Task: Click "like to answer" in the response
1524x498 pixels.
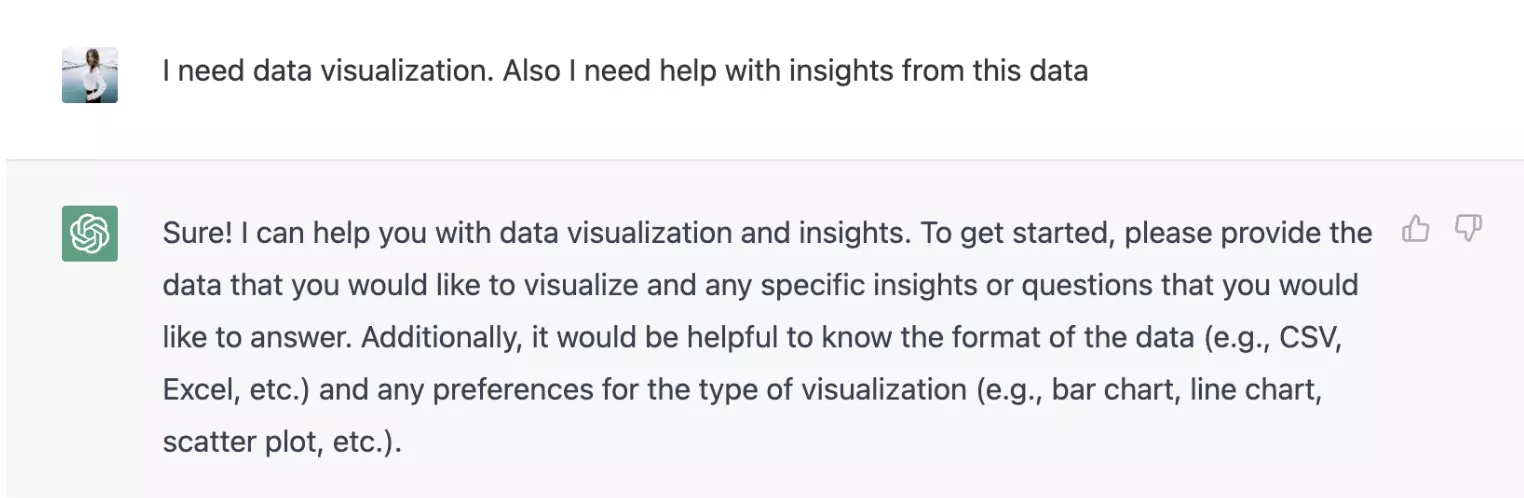Action: pos(252,338)
